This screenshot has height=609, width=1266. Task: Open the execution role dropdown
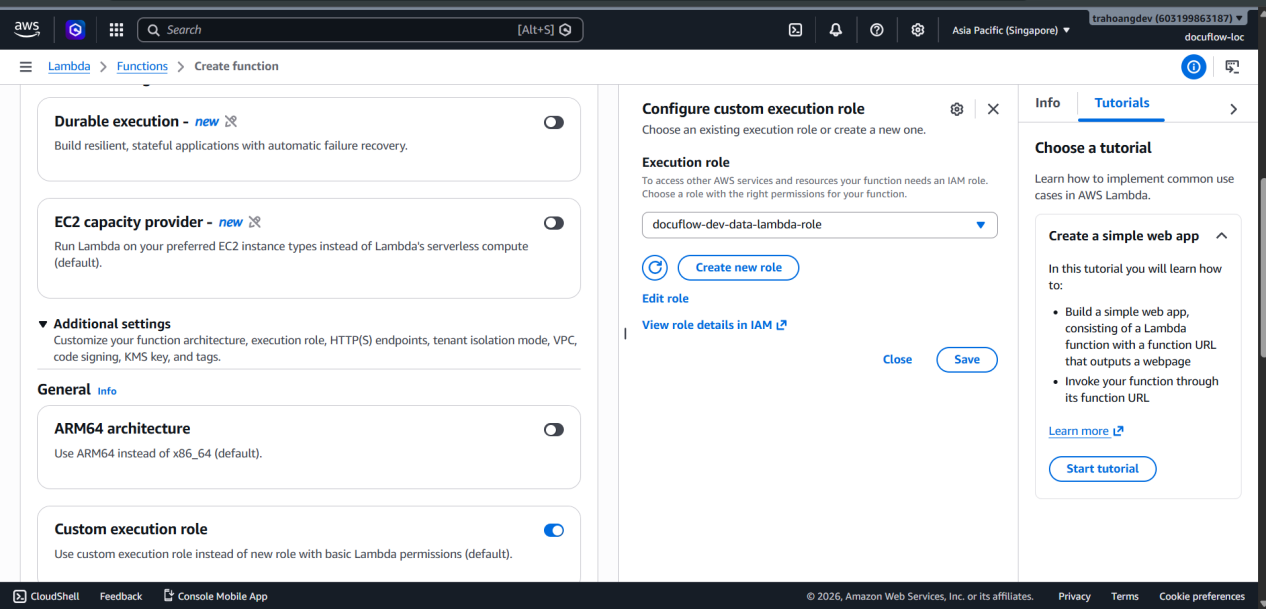click(819, 225)
